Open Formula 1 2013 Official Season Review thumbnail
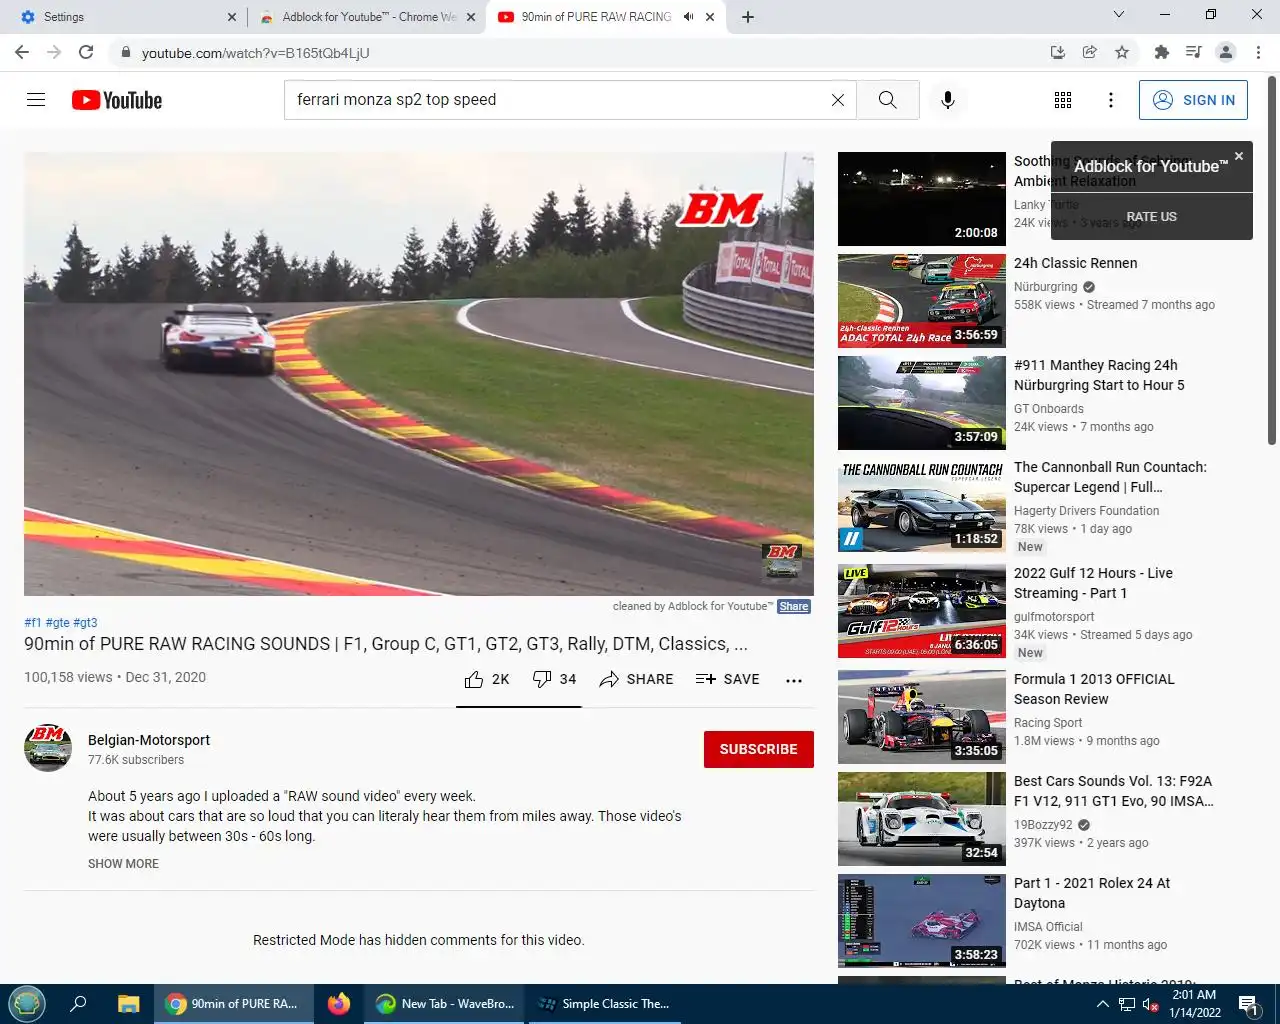The height and width of the screenshot is (1024, 1280). [922, 717]
